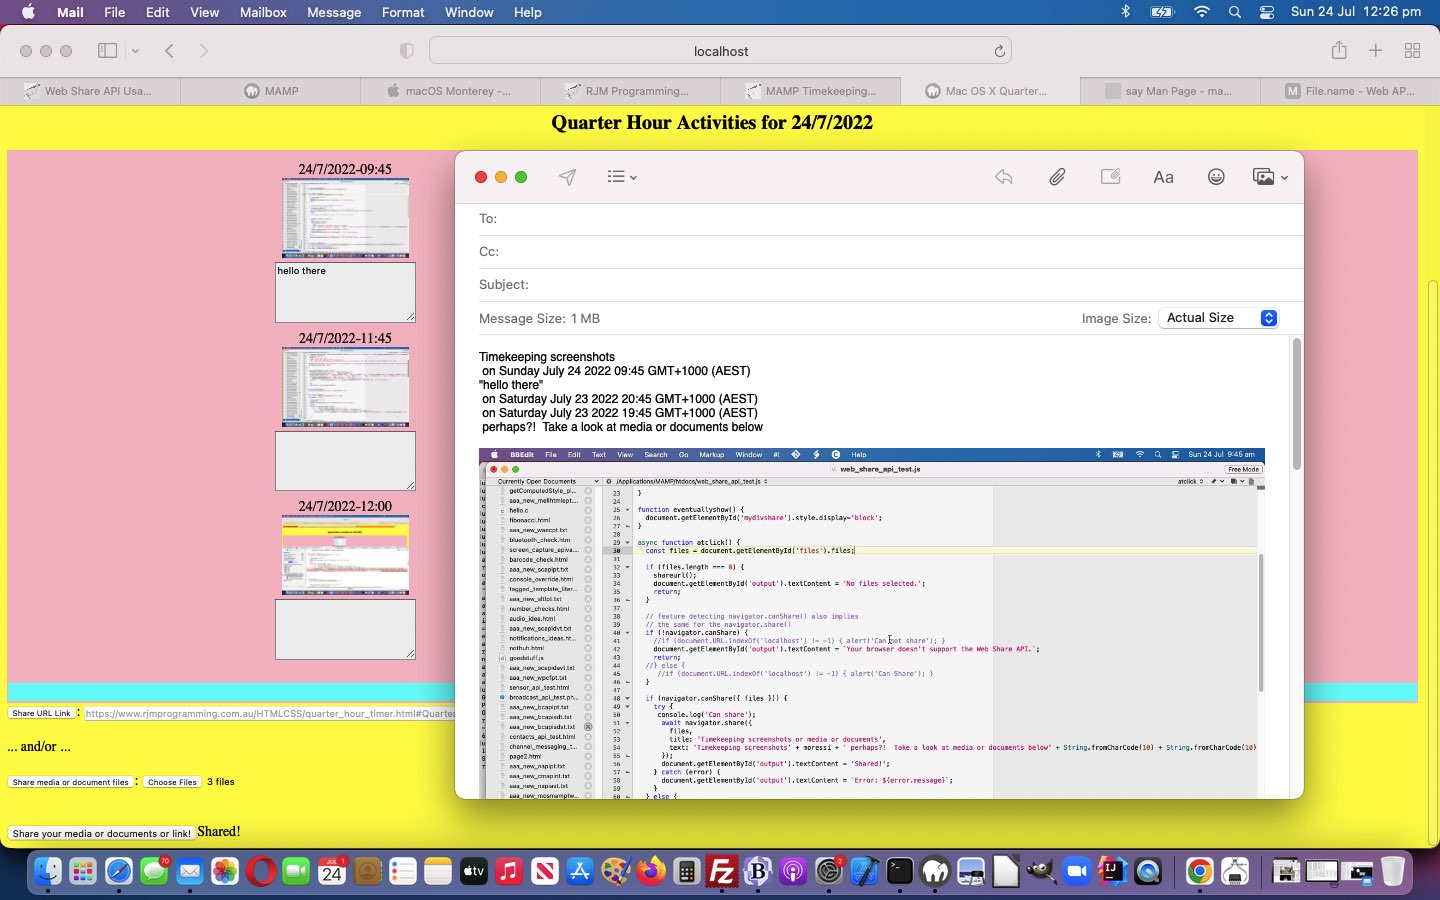Click the Safari share icon
Viewport: 1440px width, 900px height.
[1339, 51]
